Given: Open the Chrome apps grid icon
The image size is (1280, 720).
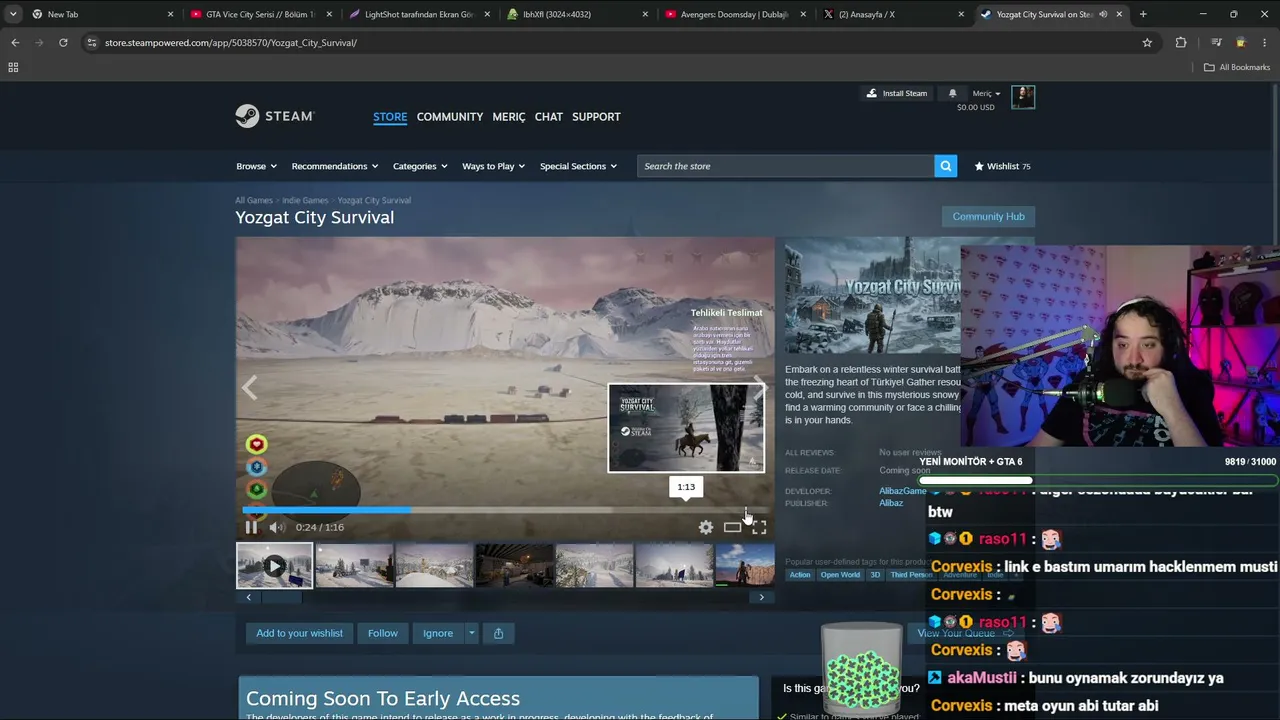Looking at the screenshot, I should click(13, 67).
